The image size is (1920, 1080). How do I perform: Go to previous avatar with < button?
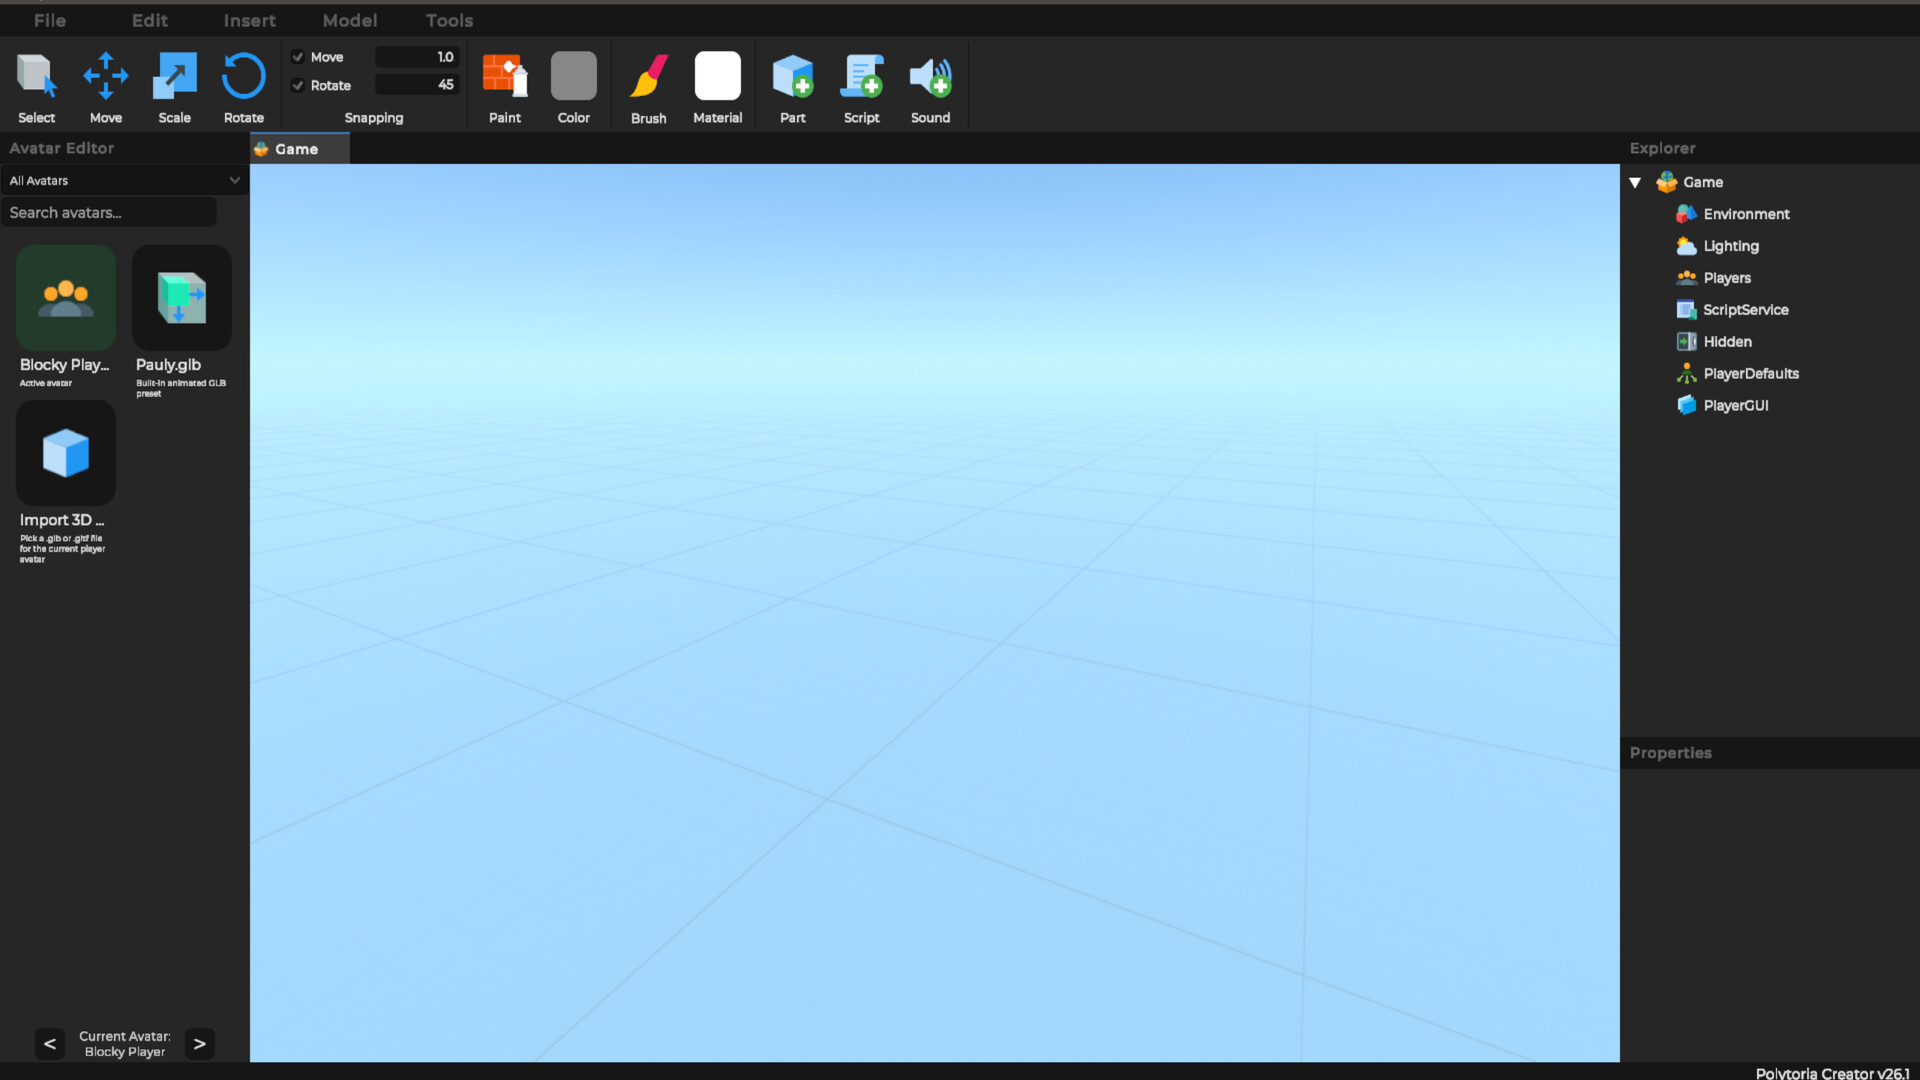(49, 1044)
